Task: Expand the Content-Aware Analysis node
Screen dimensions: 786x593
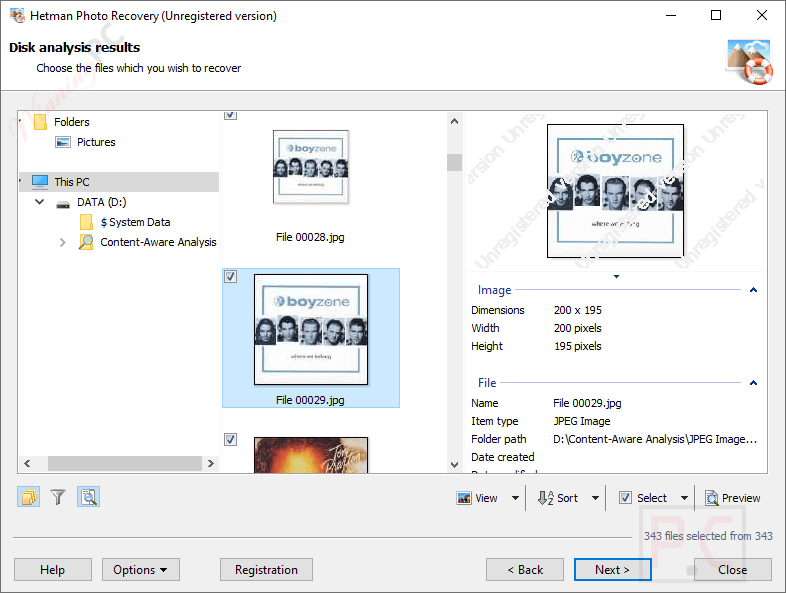Action: (62, 242)
